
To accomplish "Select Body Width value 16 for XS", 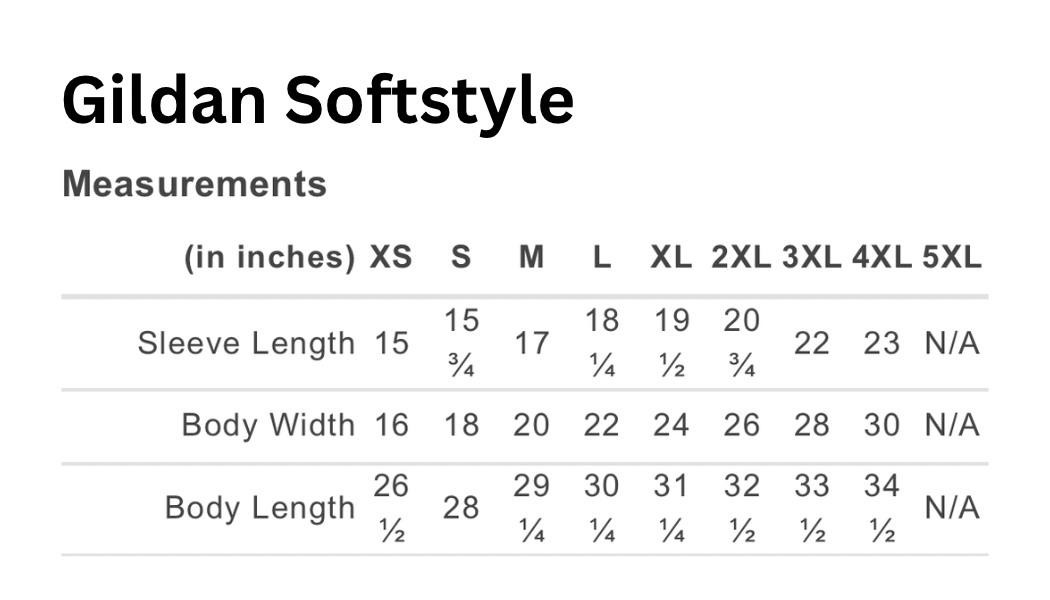I will 391,425.
